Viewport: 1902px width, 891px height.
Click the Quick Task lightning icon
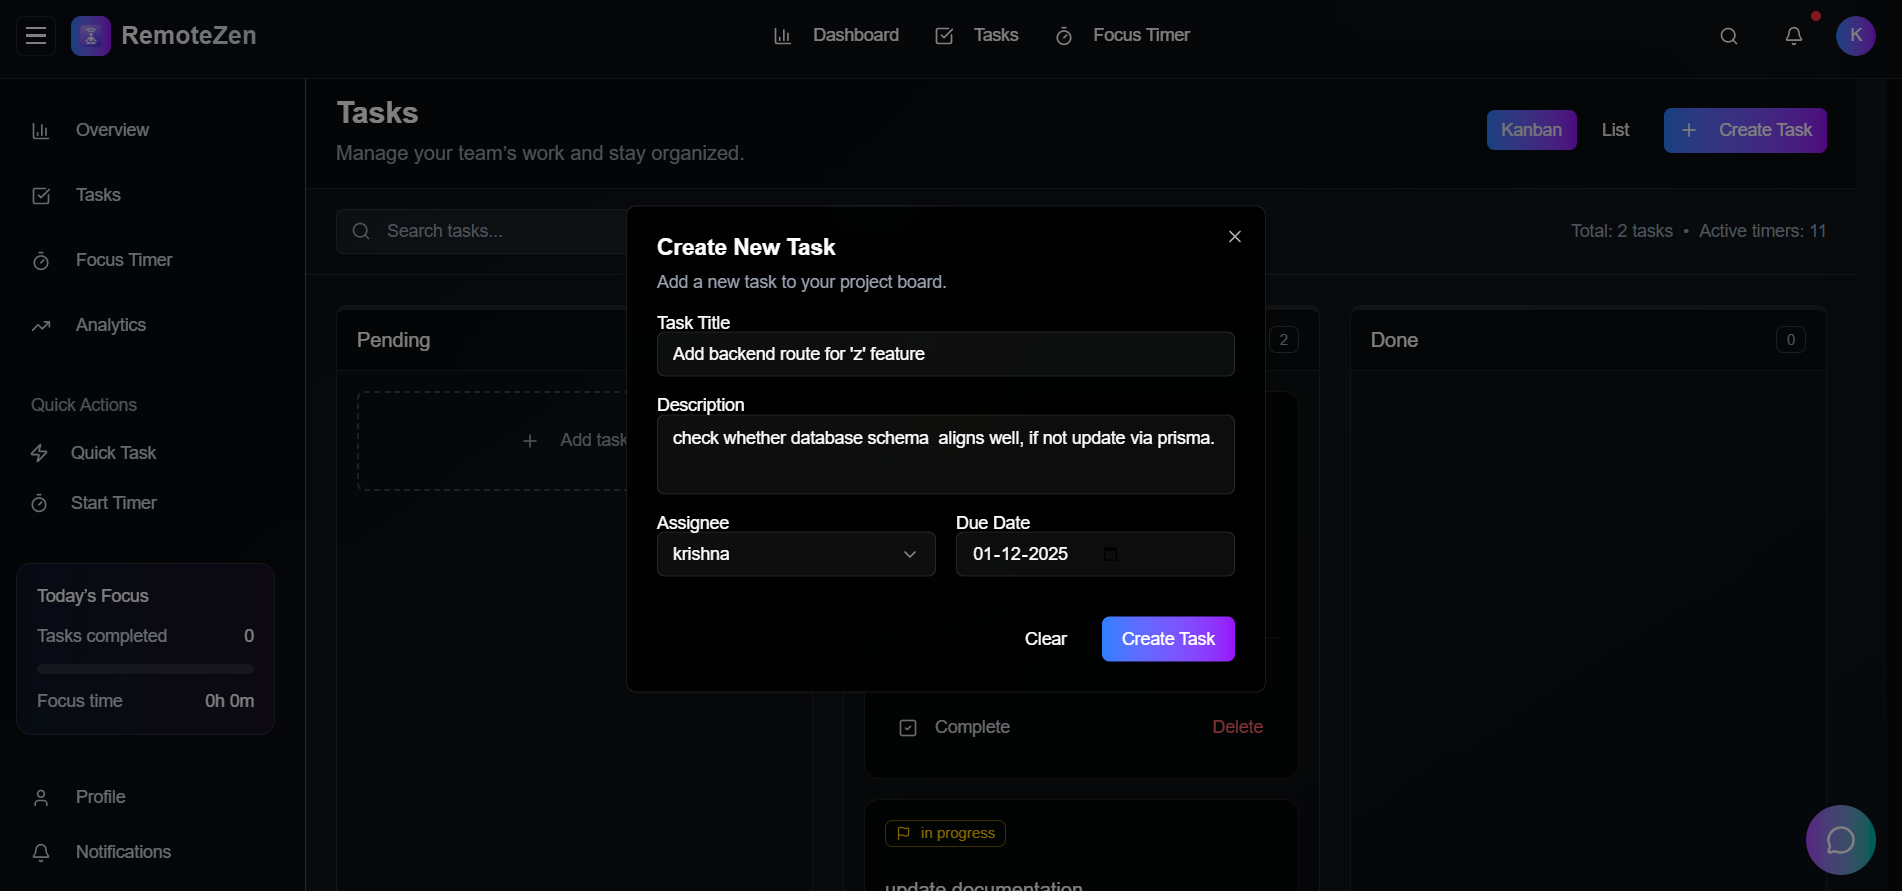[x=39, y=453]
